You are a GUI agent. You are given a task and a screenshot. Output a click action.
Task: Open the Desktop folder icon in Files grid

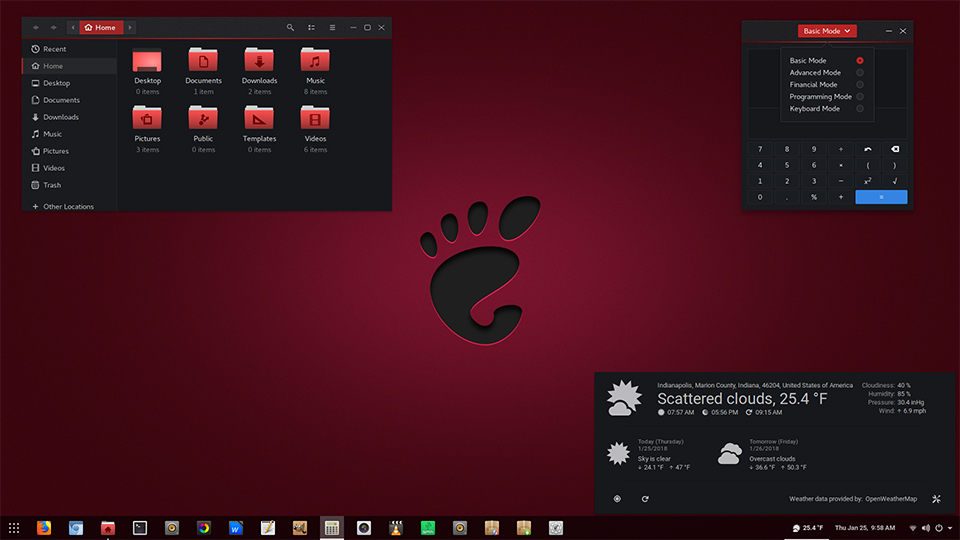147,60
